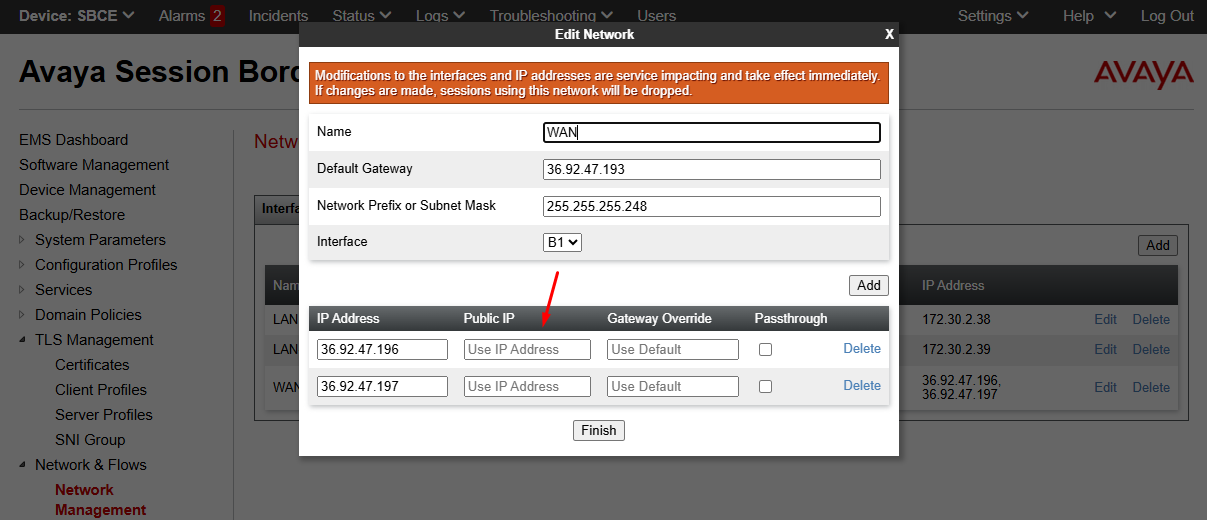This screenshot has height=520, width=1207.
Task: Click the Default Gateway input field
Action: (711, 169)
